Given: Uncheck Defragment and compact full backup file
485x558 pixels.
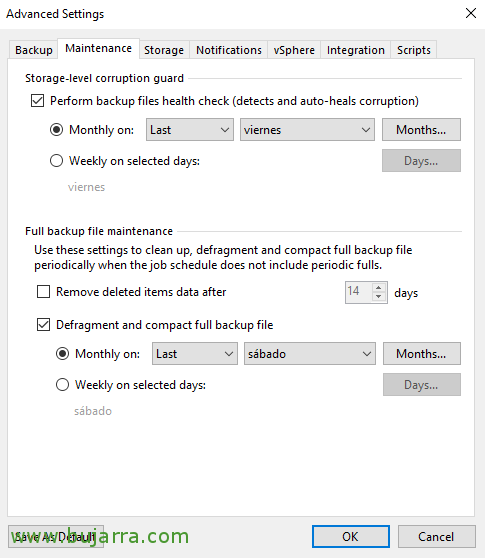Looking at the screenshot, I should [43, 325].
